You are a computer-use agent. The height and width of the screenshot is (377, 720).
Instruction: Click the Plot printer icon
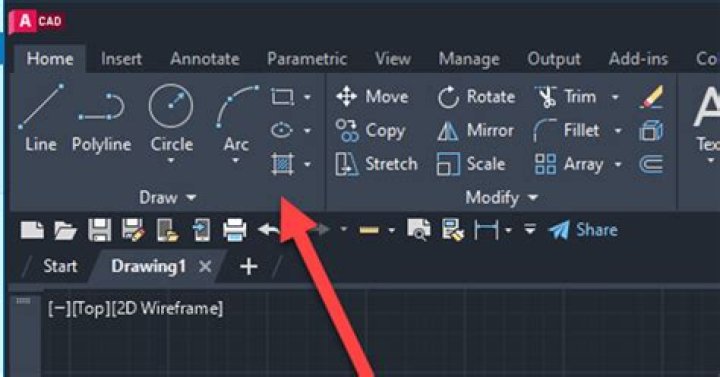(x=235, y=230)
